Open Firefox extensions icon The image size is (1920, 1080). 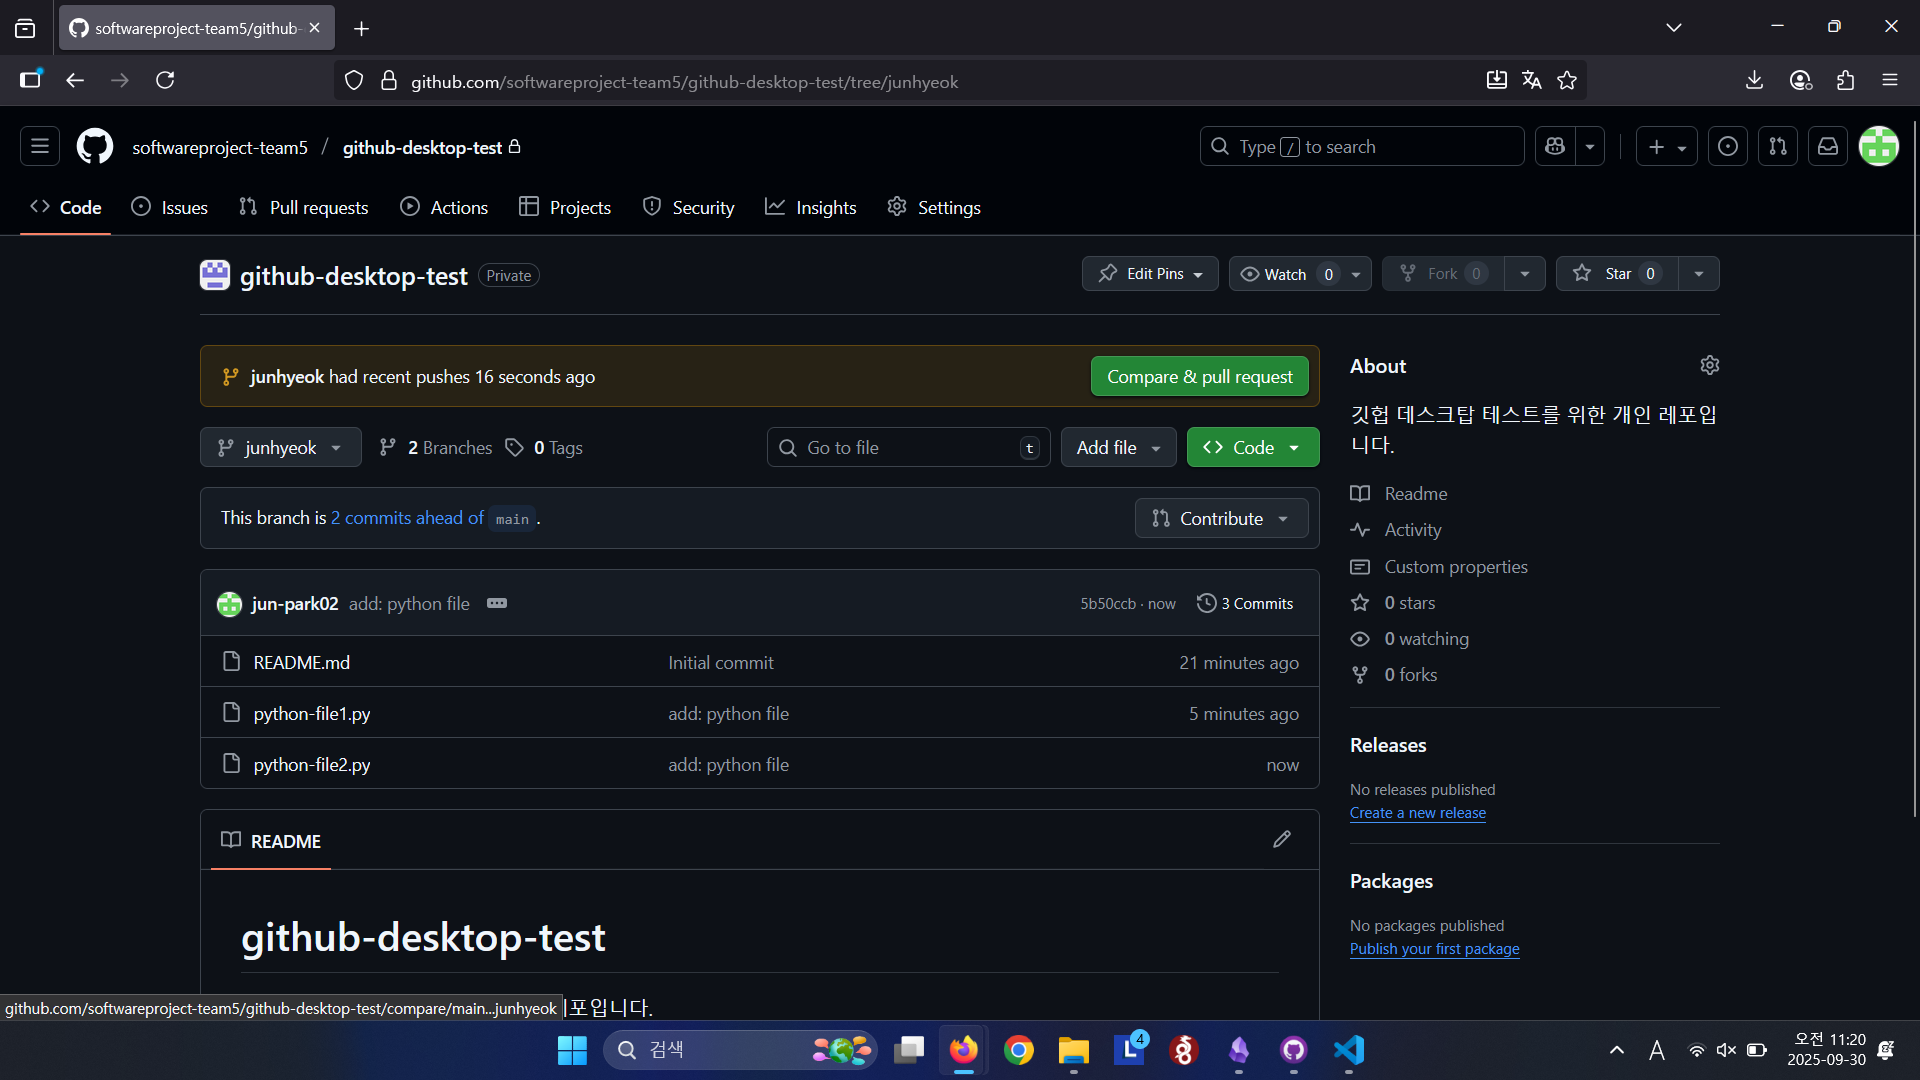pos(1846,81)
